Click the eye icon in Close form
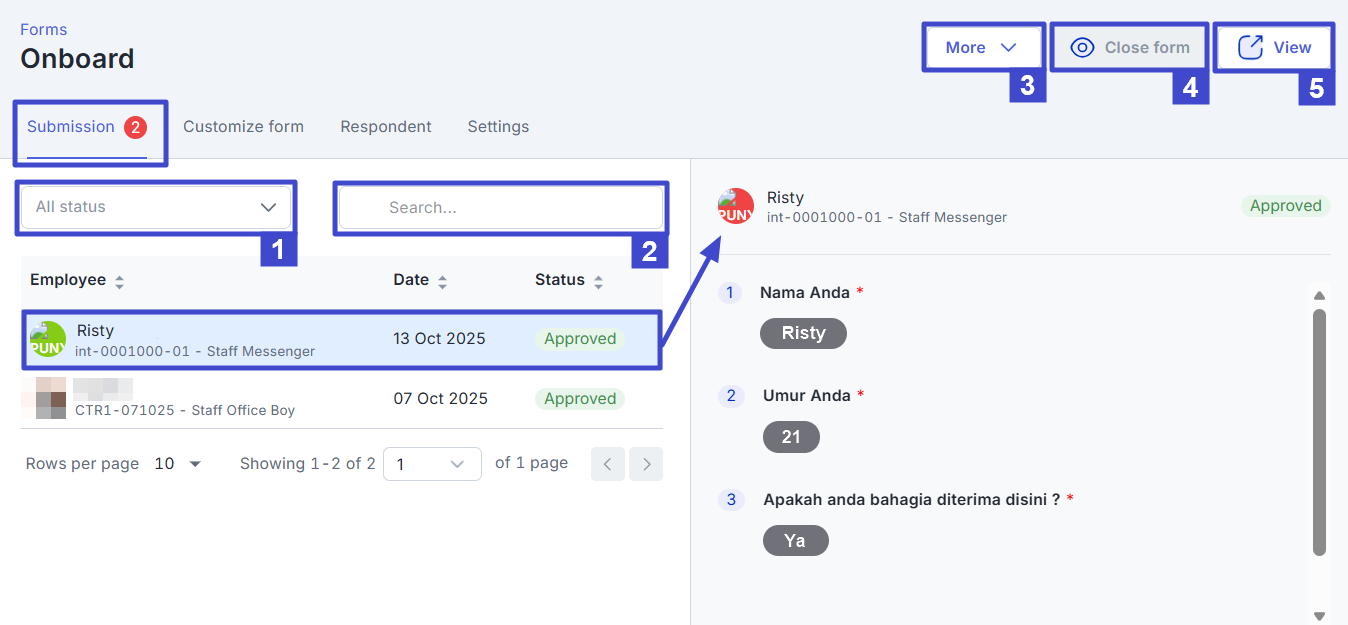Image resolution: width=1348 pixels, height=625 pixels. (1082, 48)
